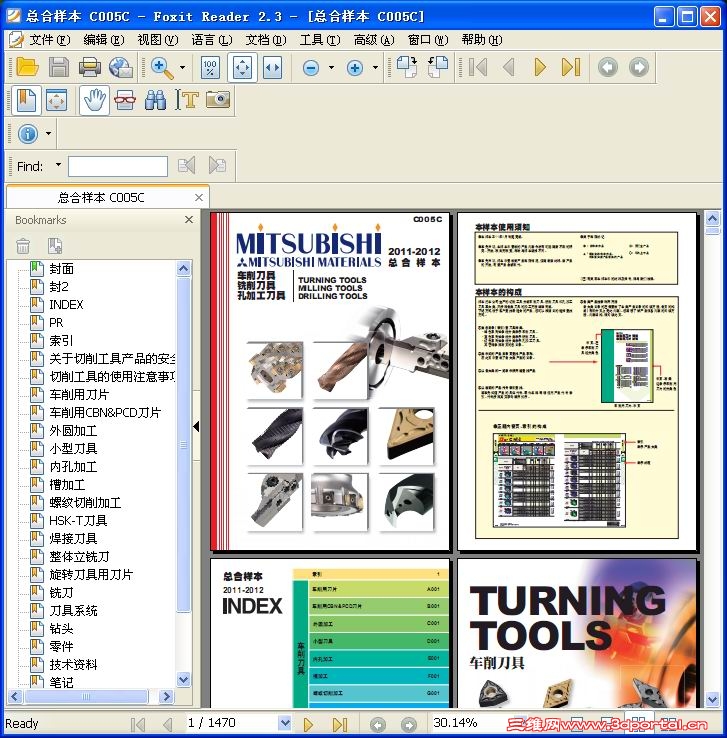727x738 pixels.
Task: Go to next view in toolbar
Action: click(x=639, y=67)
